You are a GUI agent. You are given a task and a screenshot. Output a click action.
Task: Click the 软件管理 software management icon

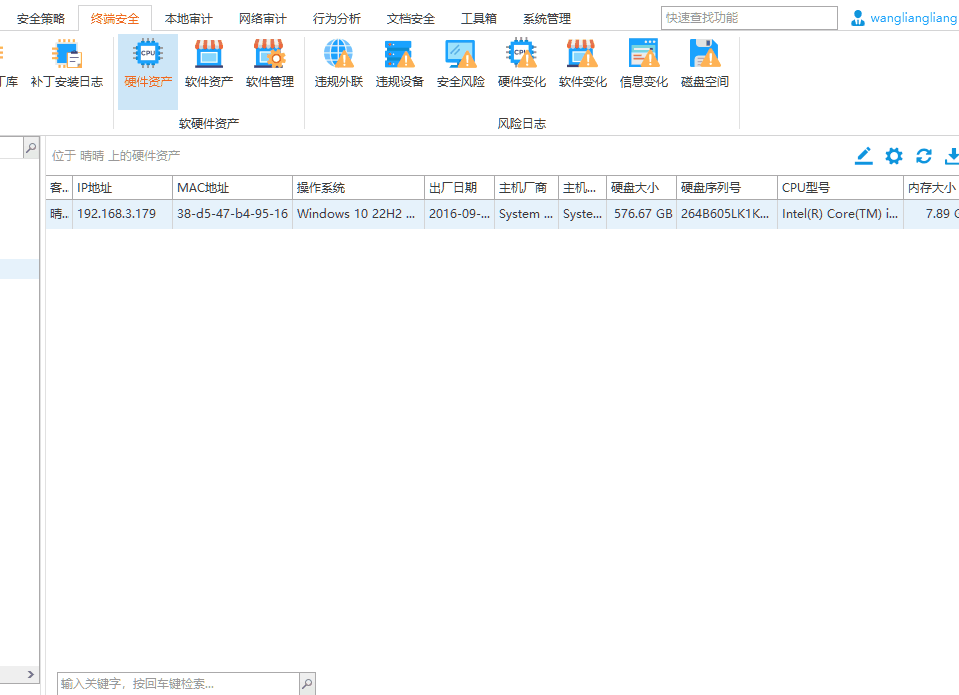pyautogui.click(x=270, y=64)
